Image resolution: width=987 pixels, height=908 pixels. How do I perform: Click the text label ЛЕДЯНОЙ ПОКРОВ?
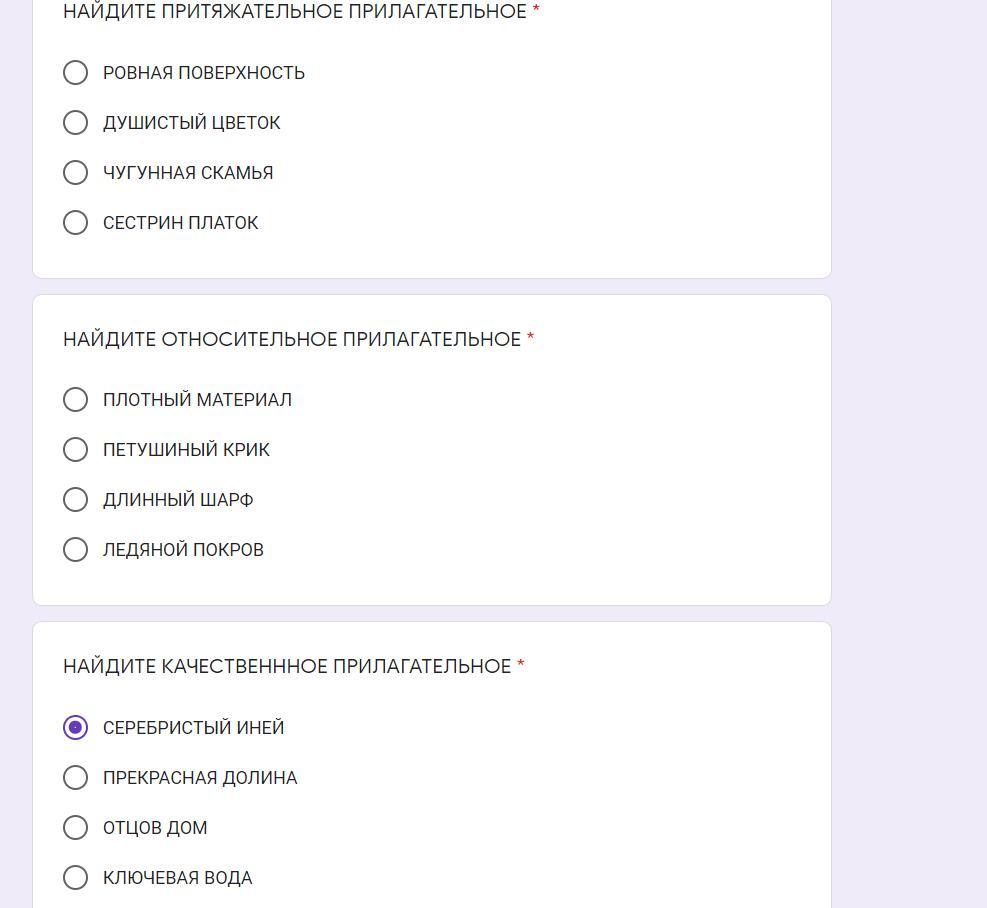pyautogui.click(x=183, y=550)
